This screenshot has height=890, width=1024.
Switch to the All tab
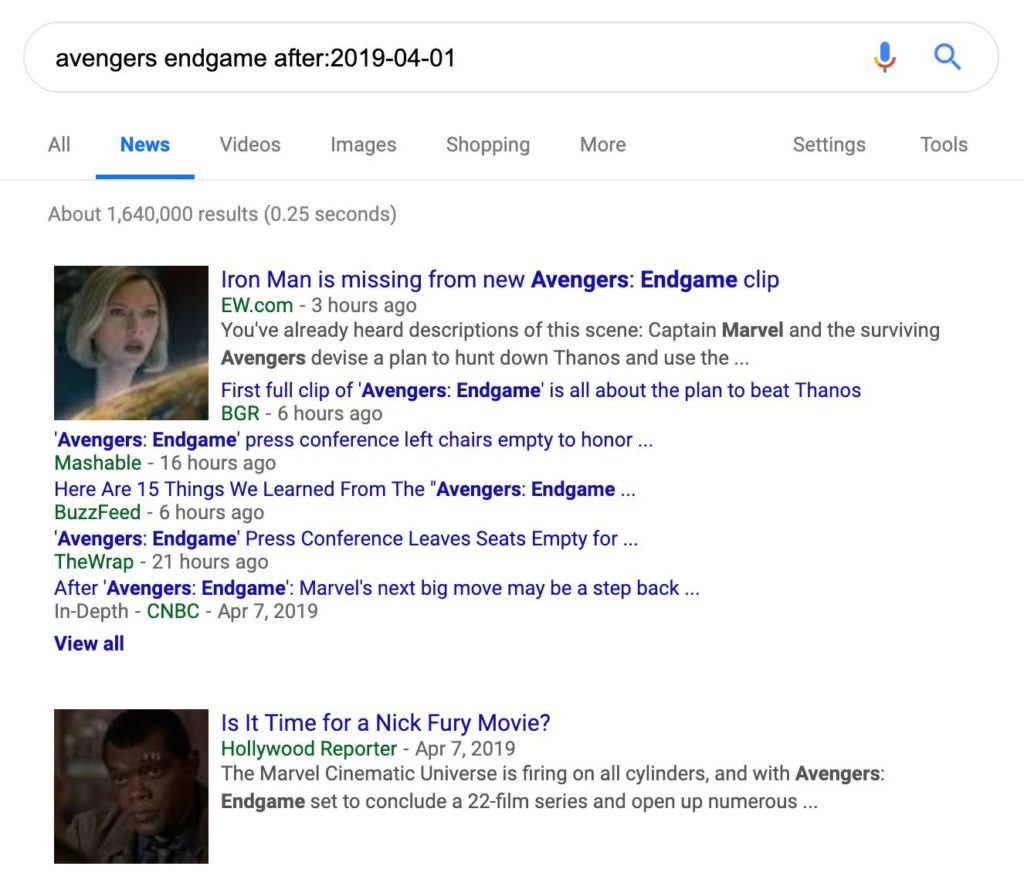pos(59,144)
